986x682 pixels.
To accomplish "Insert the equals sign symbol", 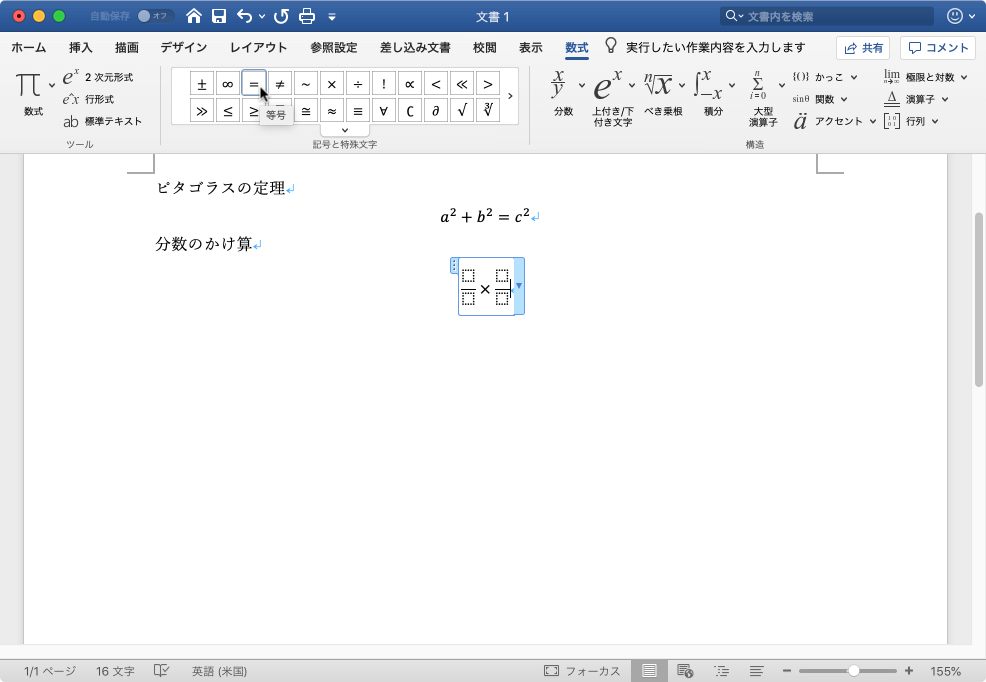I will [254, 84].
